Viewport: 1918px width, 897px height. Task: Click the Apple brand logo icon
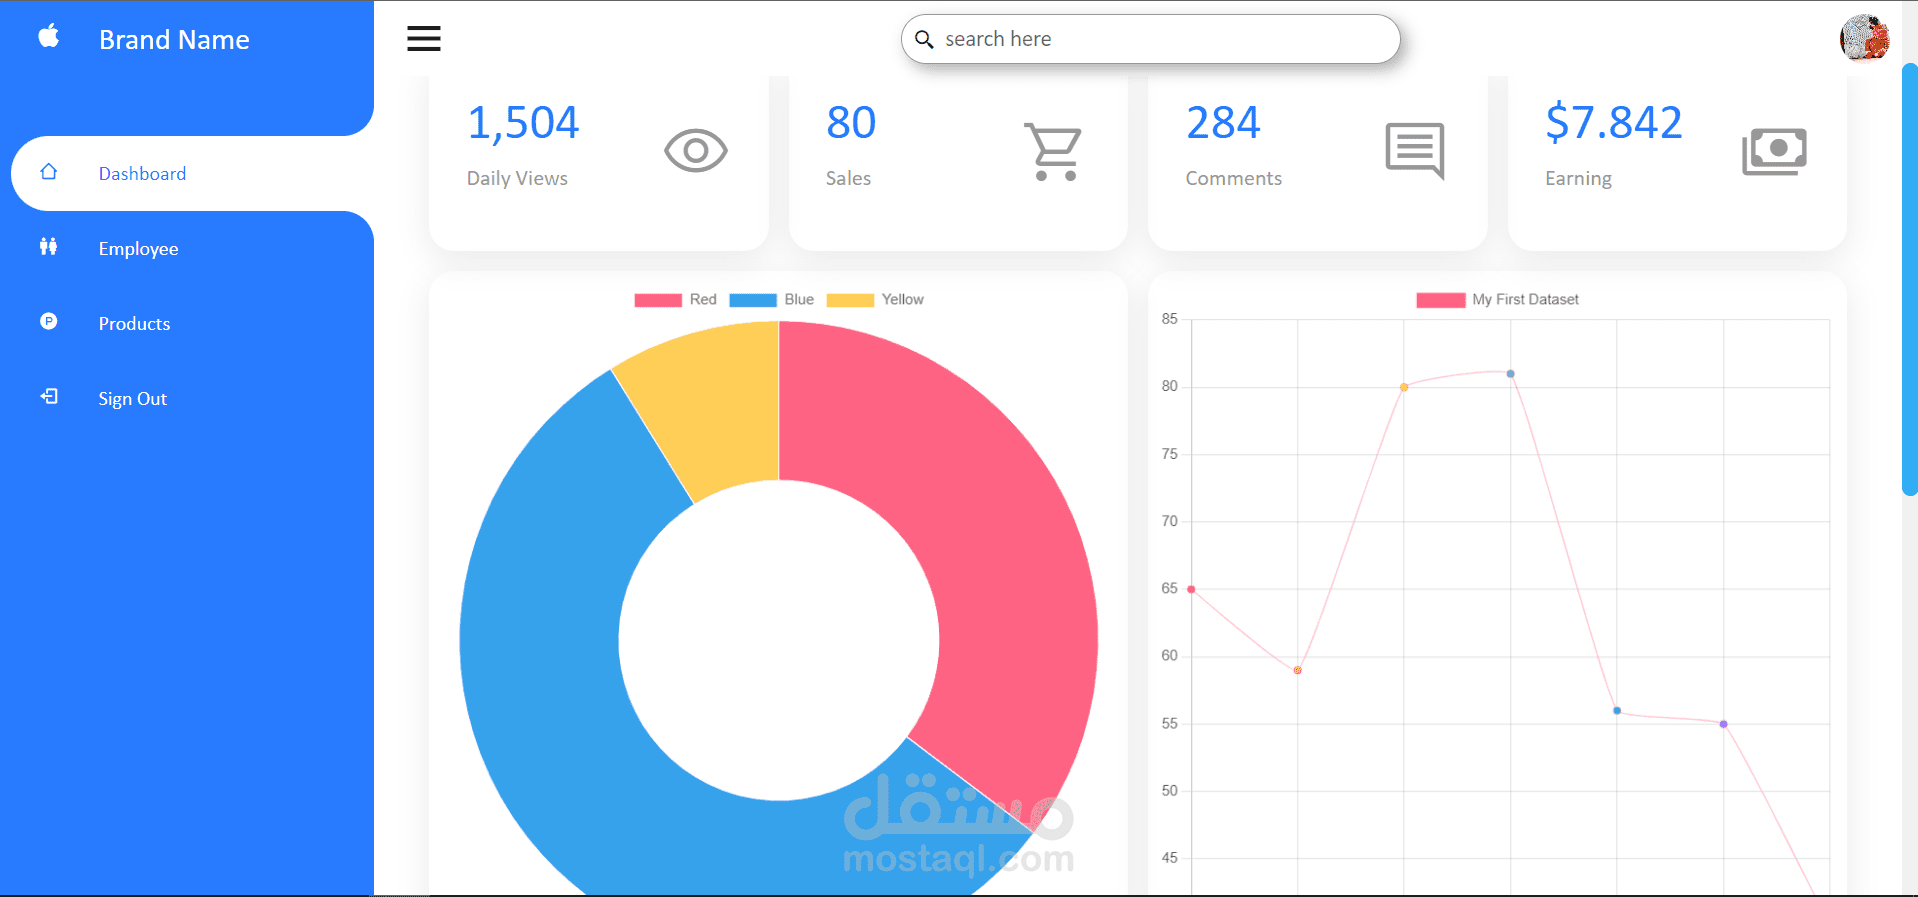point(48,37)
